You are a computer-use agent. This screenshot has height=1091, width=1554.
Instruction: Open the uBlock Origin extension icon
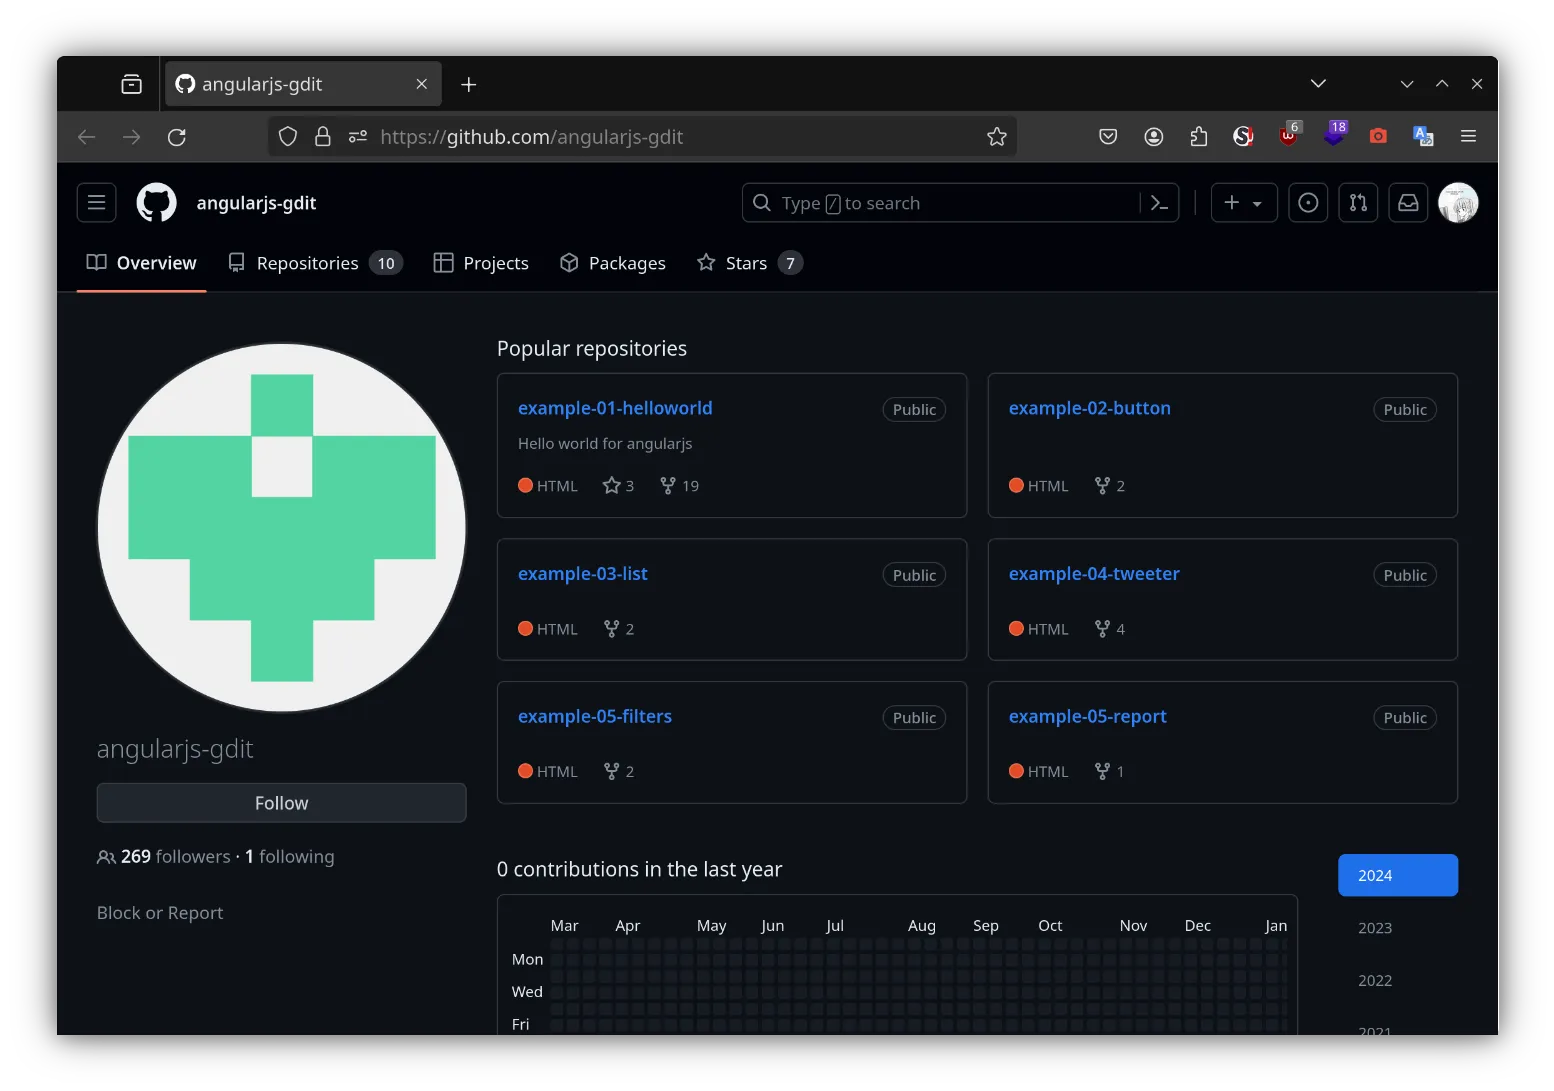coord(1289,136)
